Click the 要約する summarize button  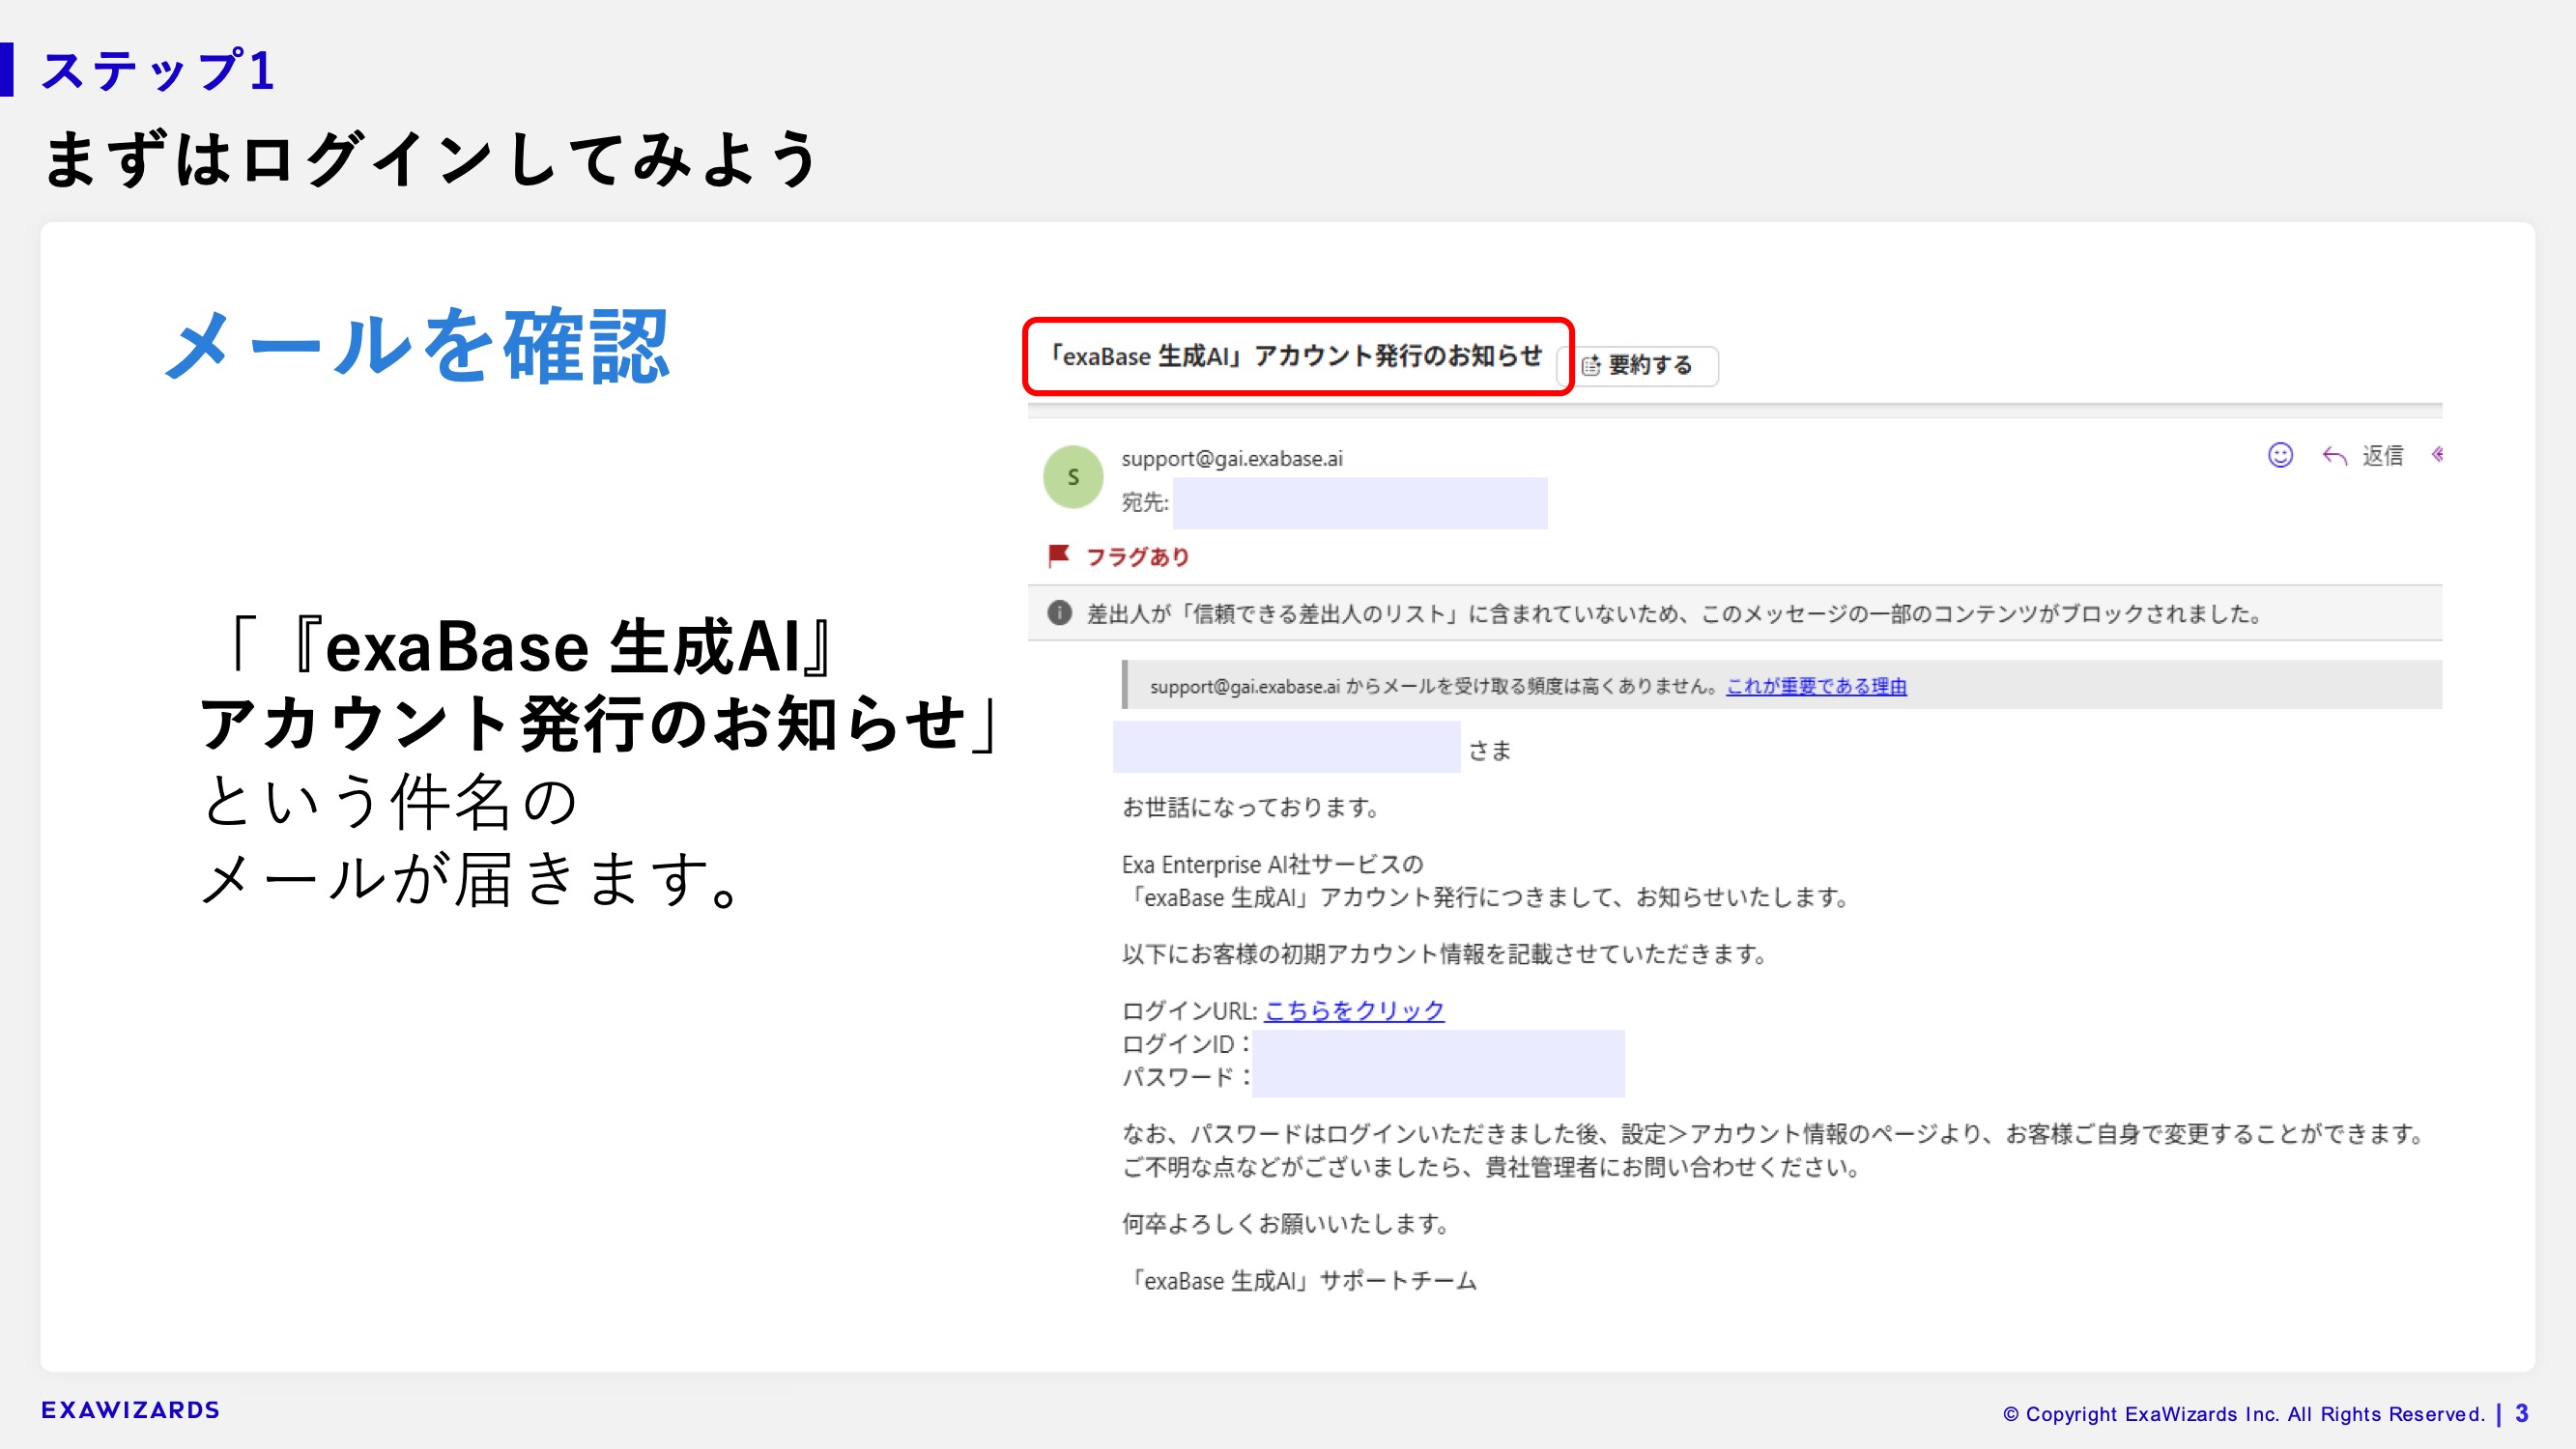(1638, 366)
